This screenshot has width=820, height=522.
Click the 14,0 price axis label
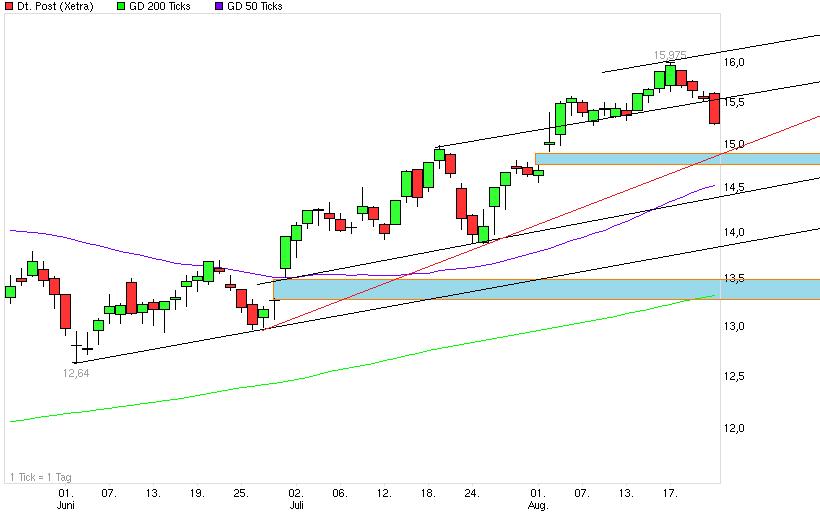tap(734, 232)
